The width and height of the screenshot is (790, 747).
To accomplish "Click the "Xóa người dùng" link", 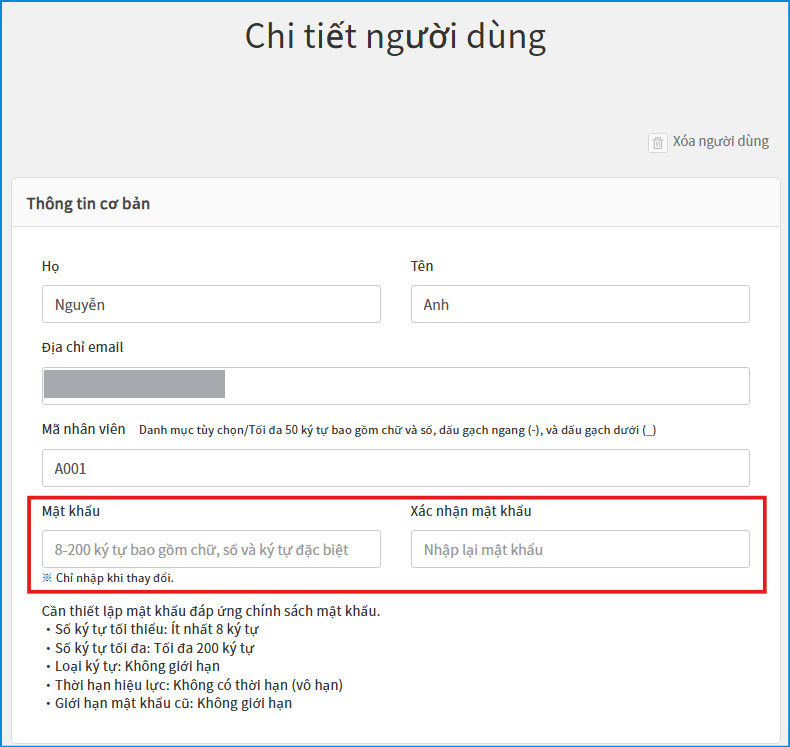I will 720,141.
